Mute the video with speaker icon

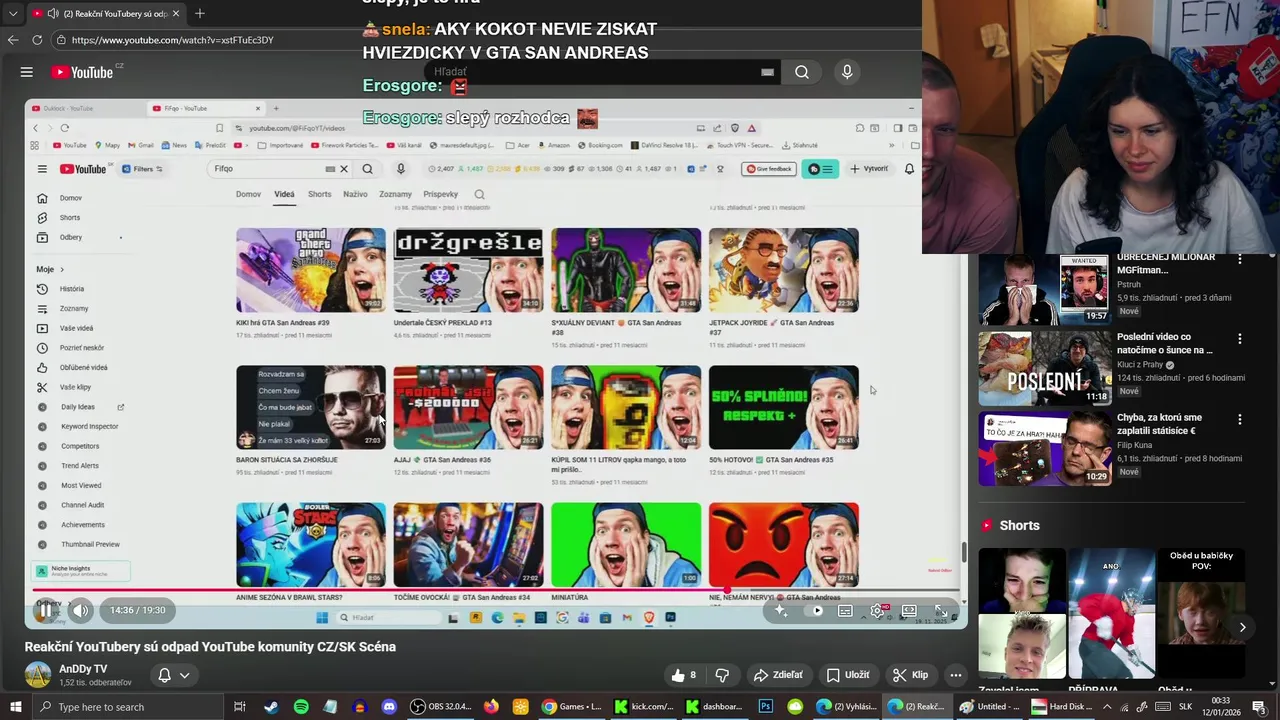pos(81,610)
